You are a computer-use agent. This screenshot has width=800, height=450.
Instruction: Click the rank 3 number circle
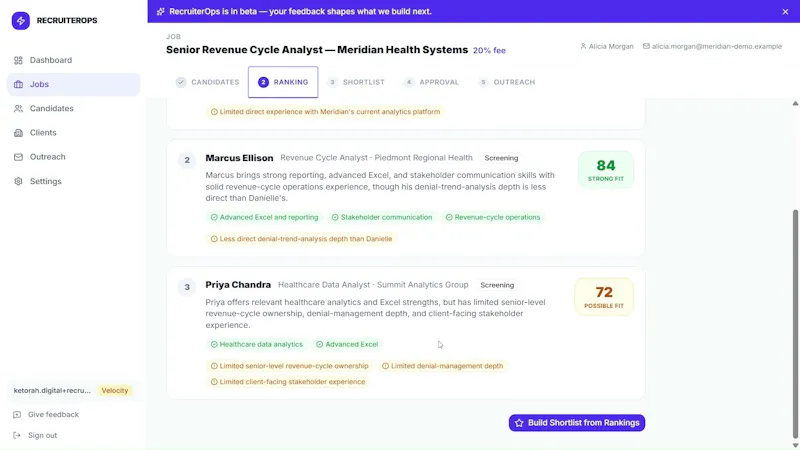click(x=187, y=287)
